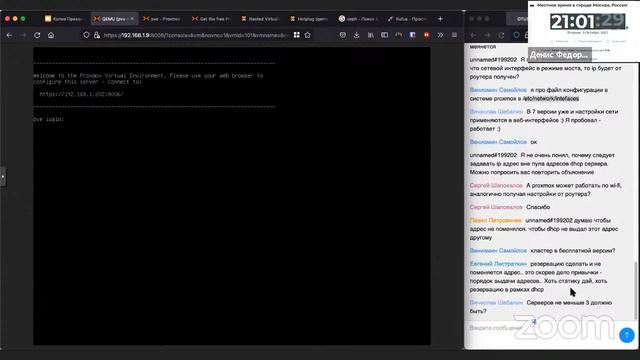This screenshot has height=360, width=640.
Task: Switch to the Nested Virtualization tab
Action: (260, 19)
